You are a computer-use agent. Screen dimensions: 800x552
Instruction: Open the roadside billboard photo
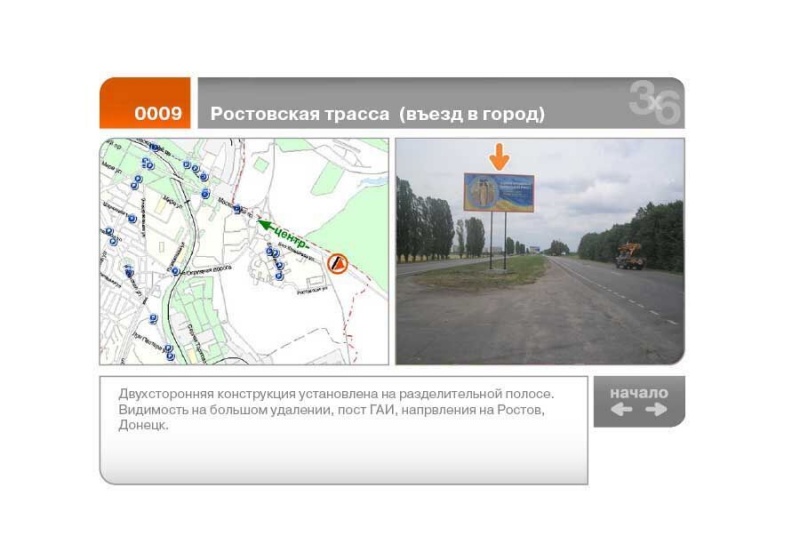point(540,300)
